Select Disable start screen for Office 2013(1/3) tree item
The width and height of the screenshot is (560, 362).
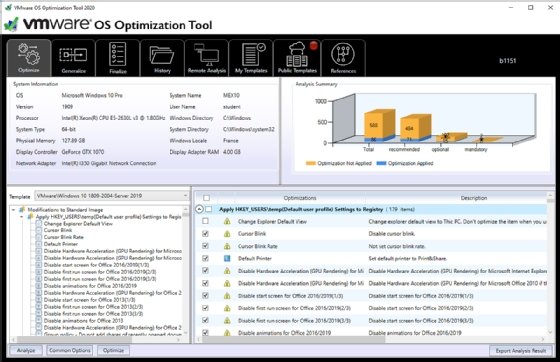[90, 300]
